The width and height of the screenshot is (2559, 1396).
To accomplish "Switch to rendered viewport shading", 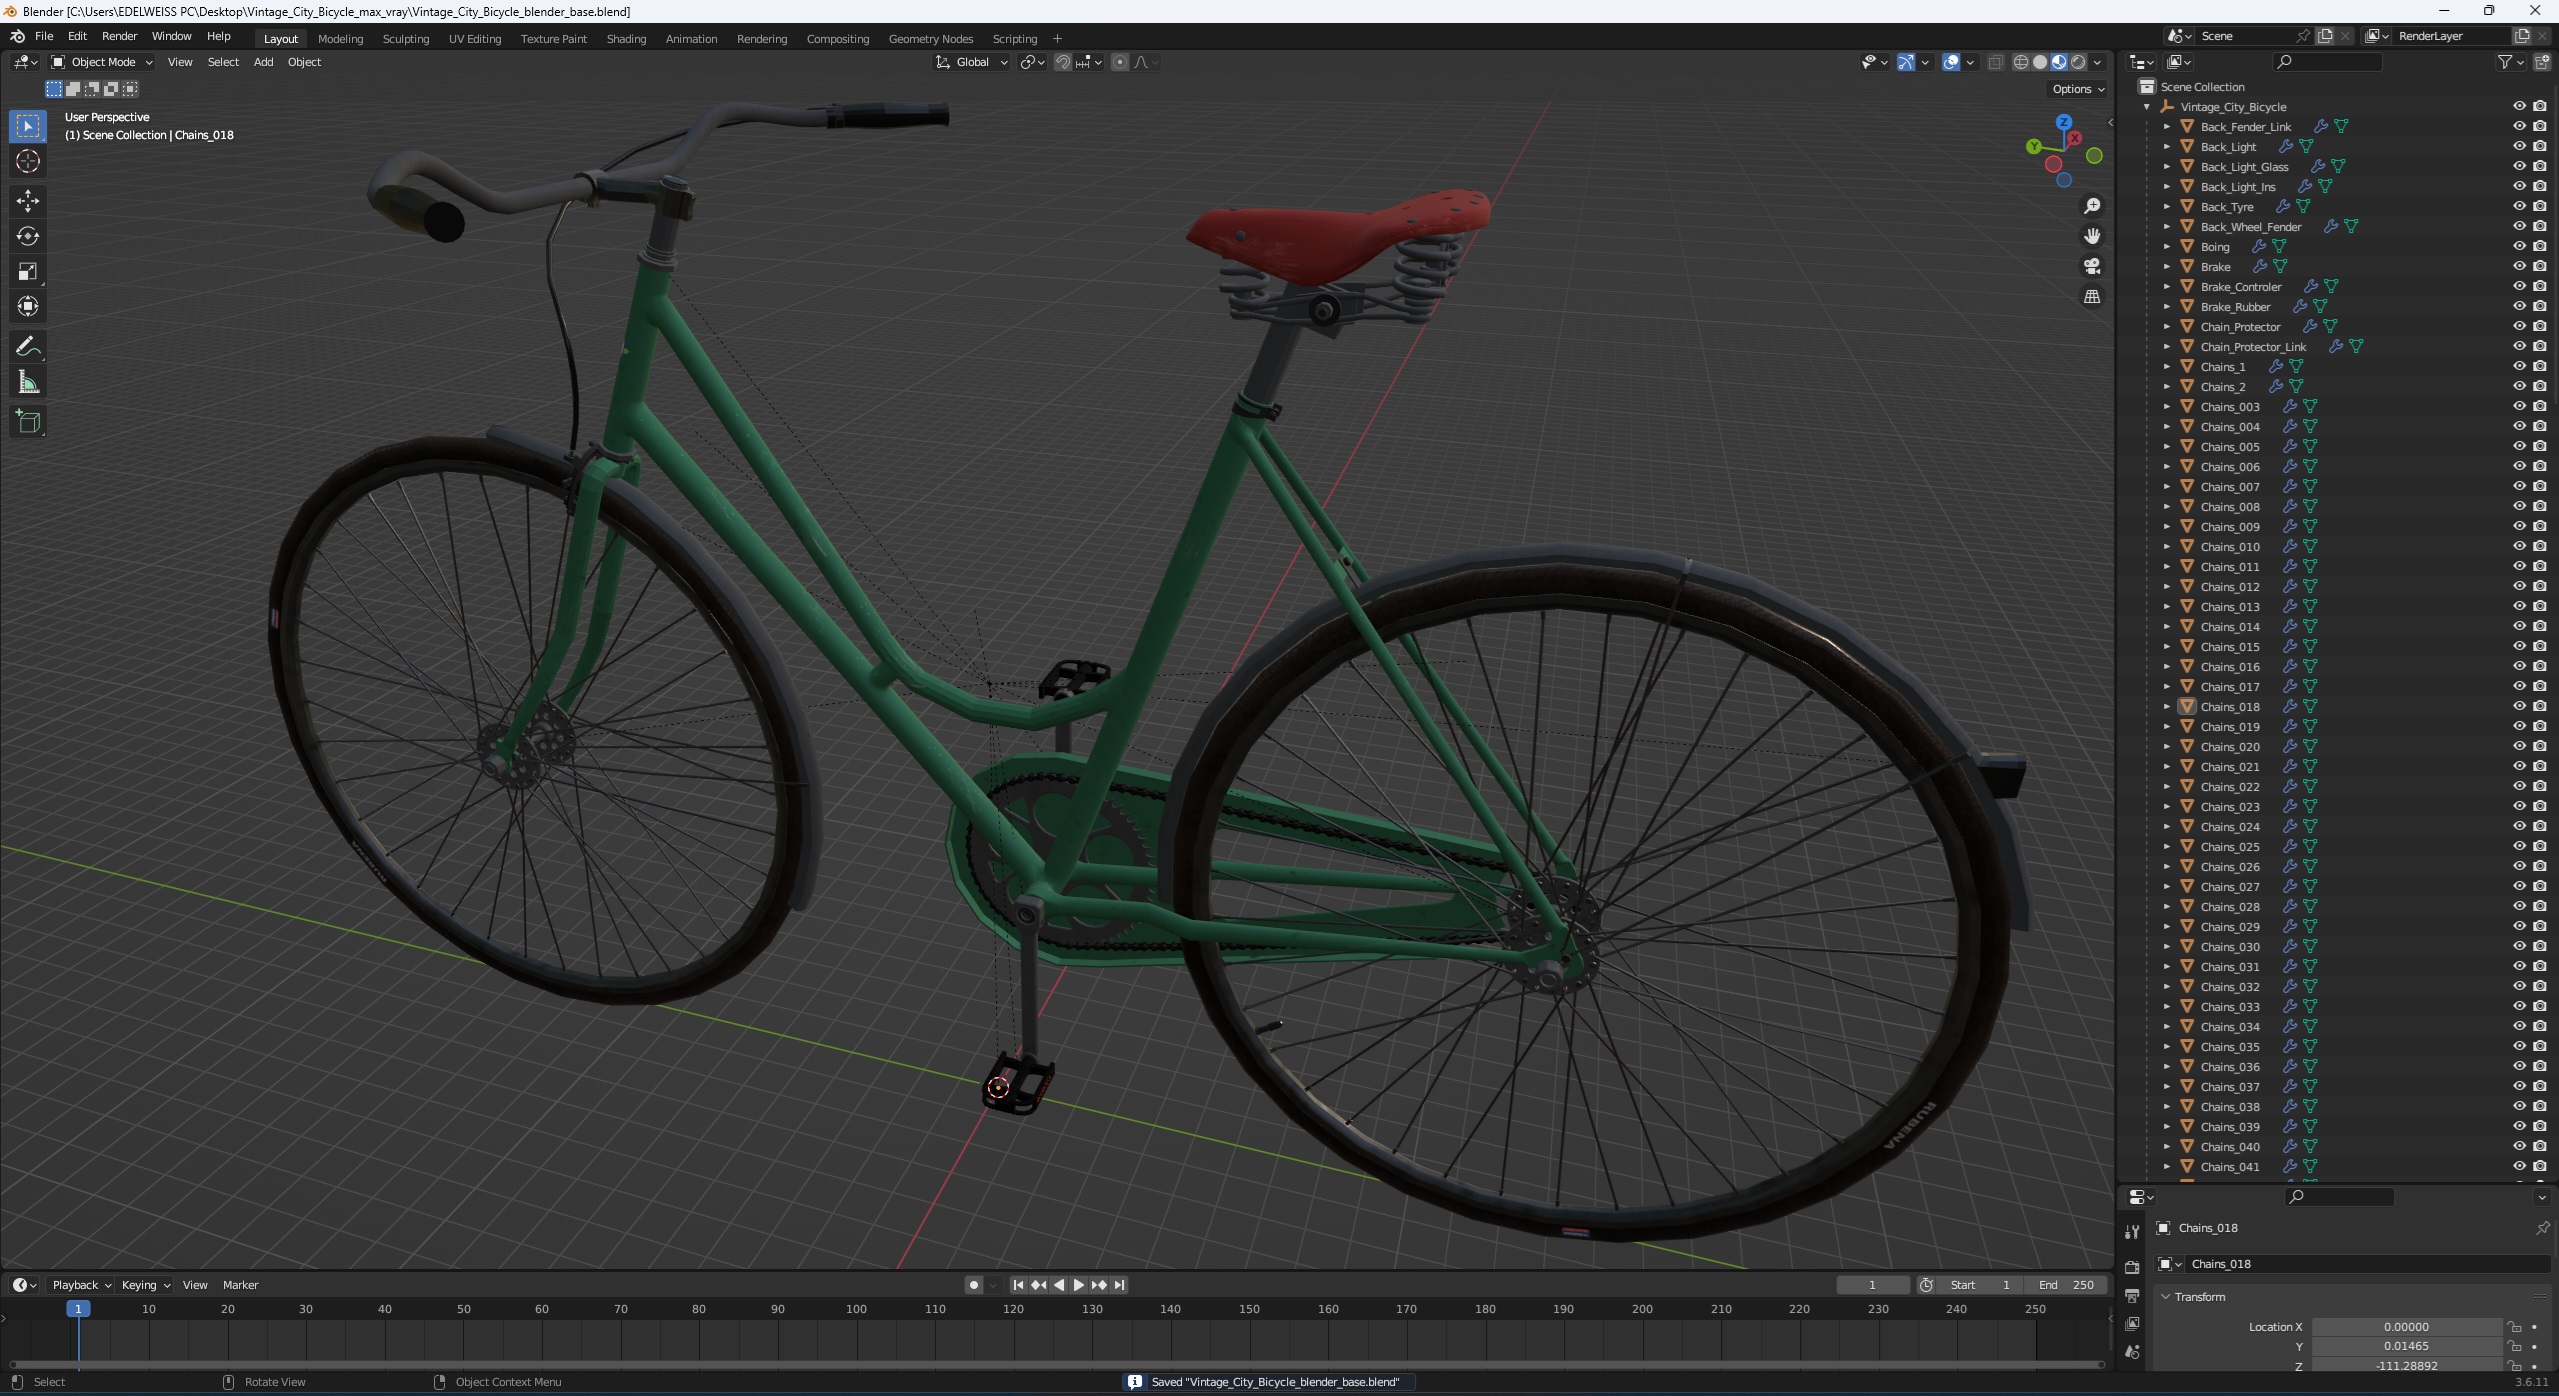I will pyautogui.click(x=2078, y=62).
